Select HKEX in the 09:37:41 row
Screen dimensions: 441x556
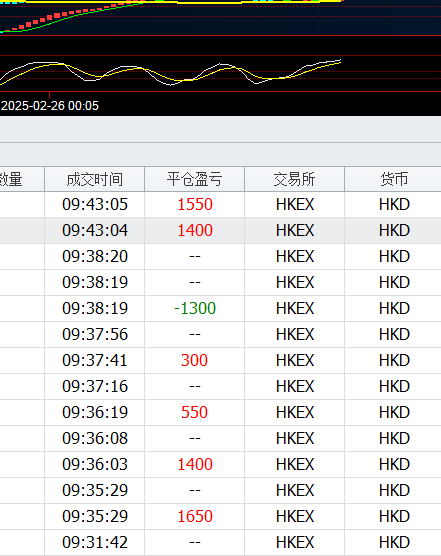coord(295,360)
